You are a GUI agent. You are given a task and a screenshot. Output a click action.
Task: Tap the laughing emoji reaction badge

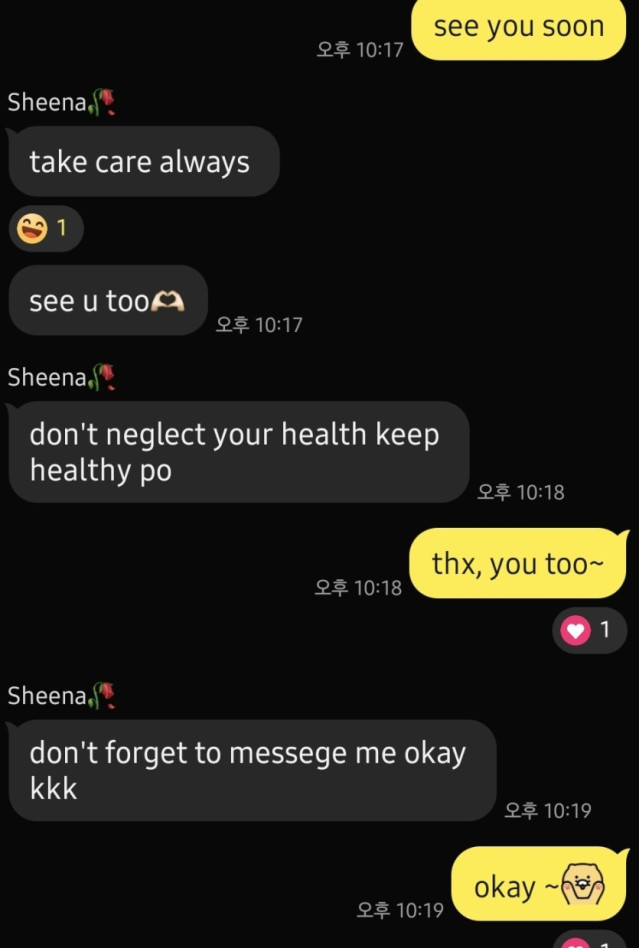tap(46, 229)
